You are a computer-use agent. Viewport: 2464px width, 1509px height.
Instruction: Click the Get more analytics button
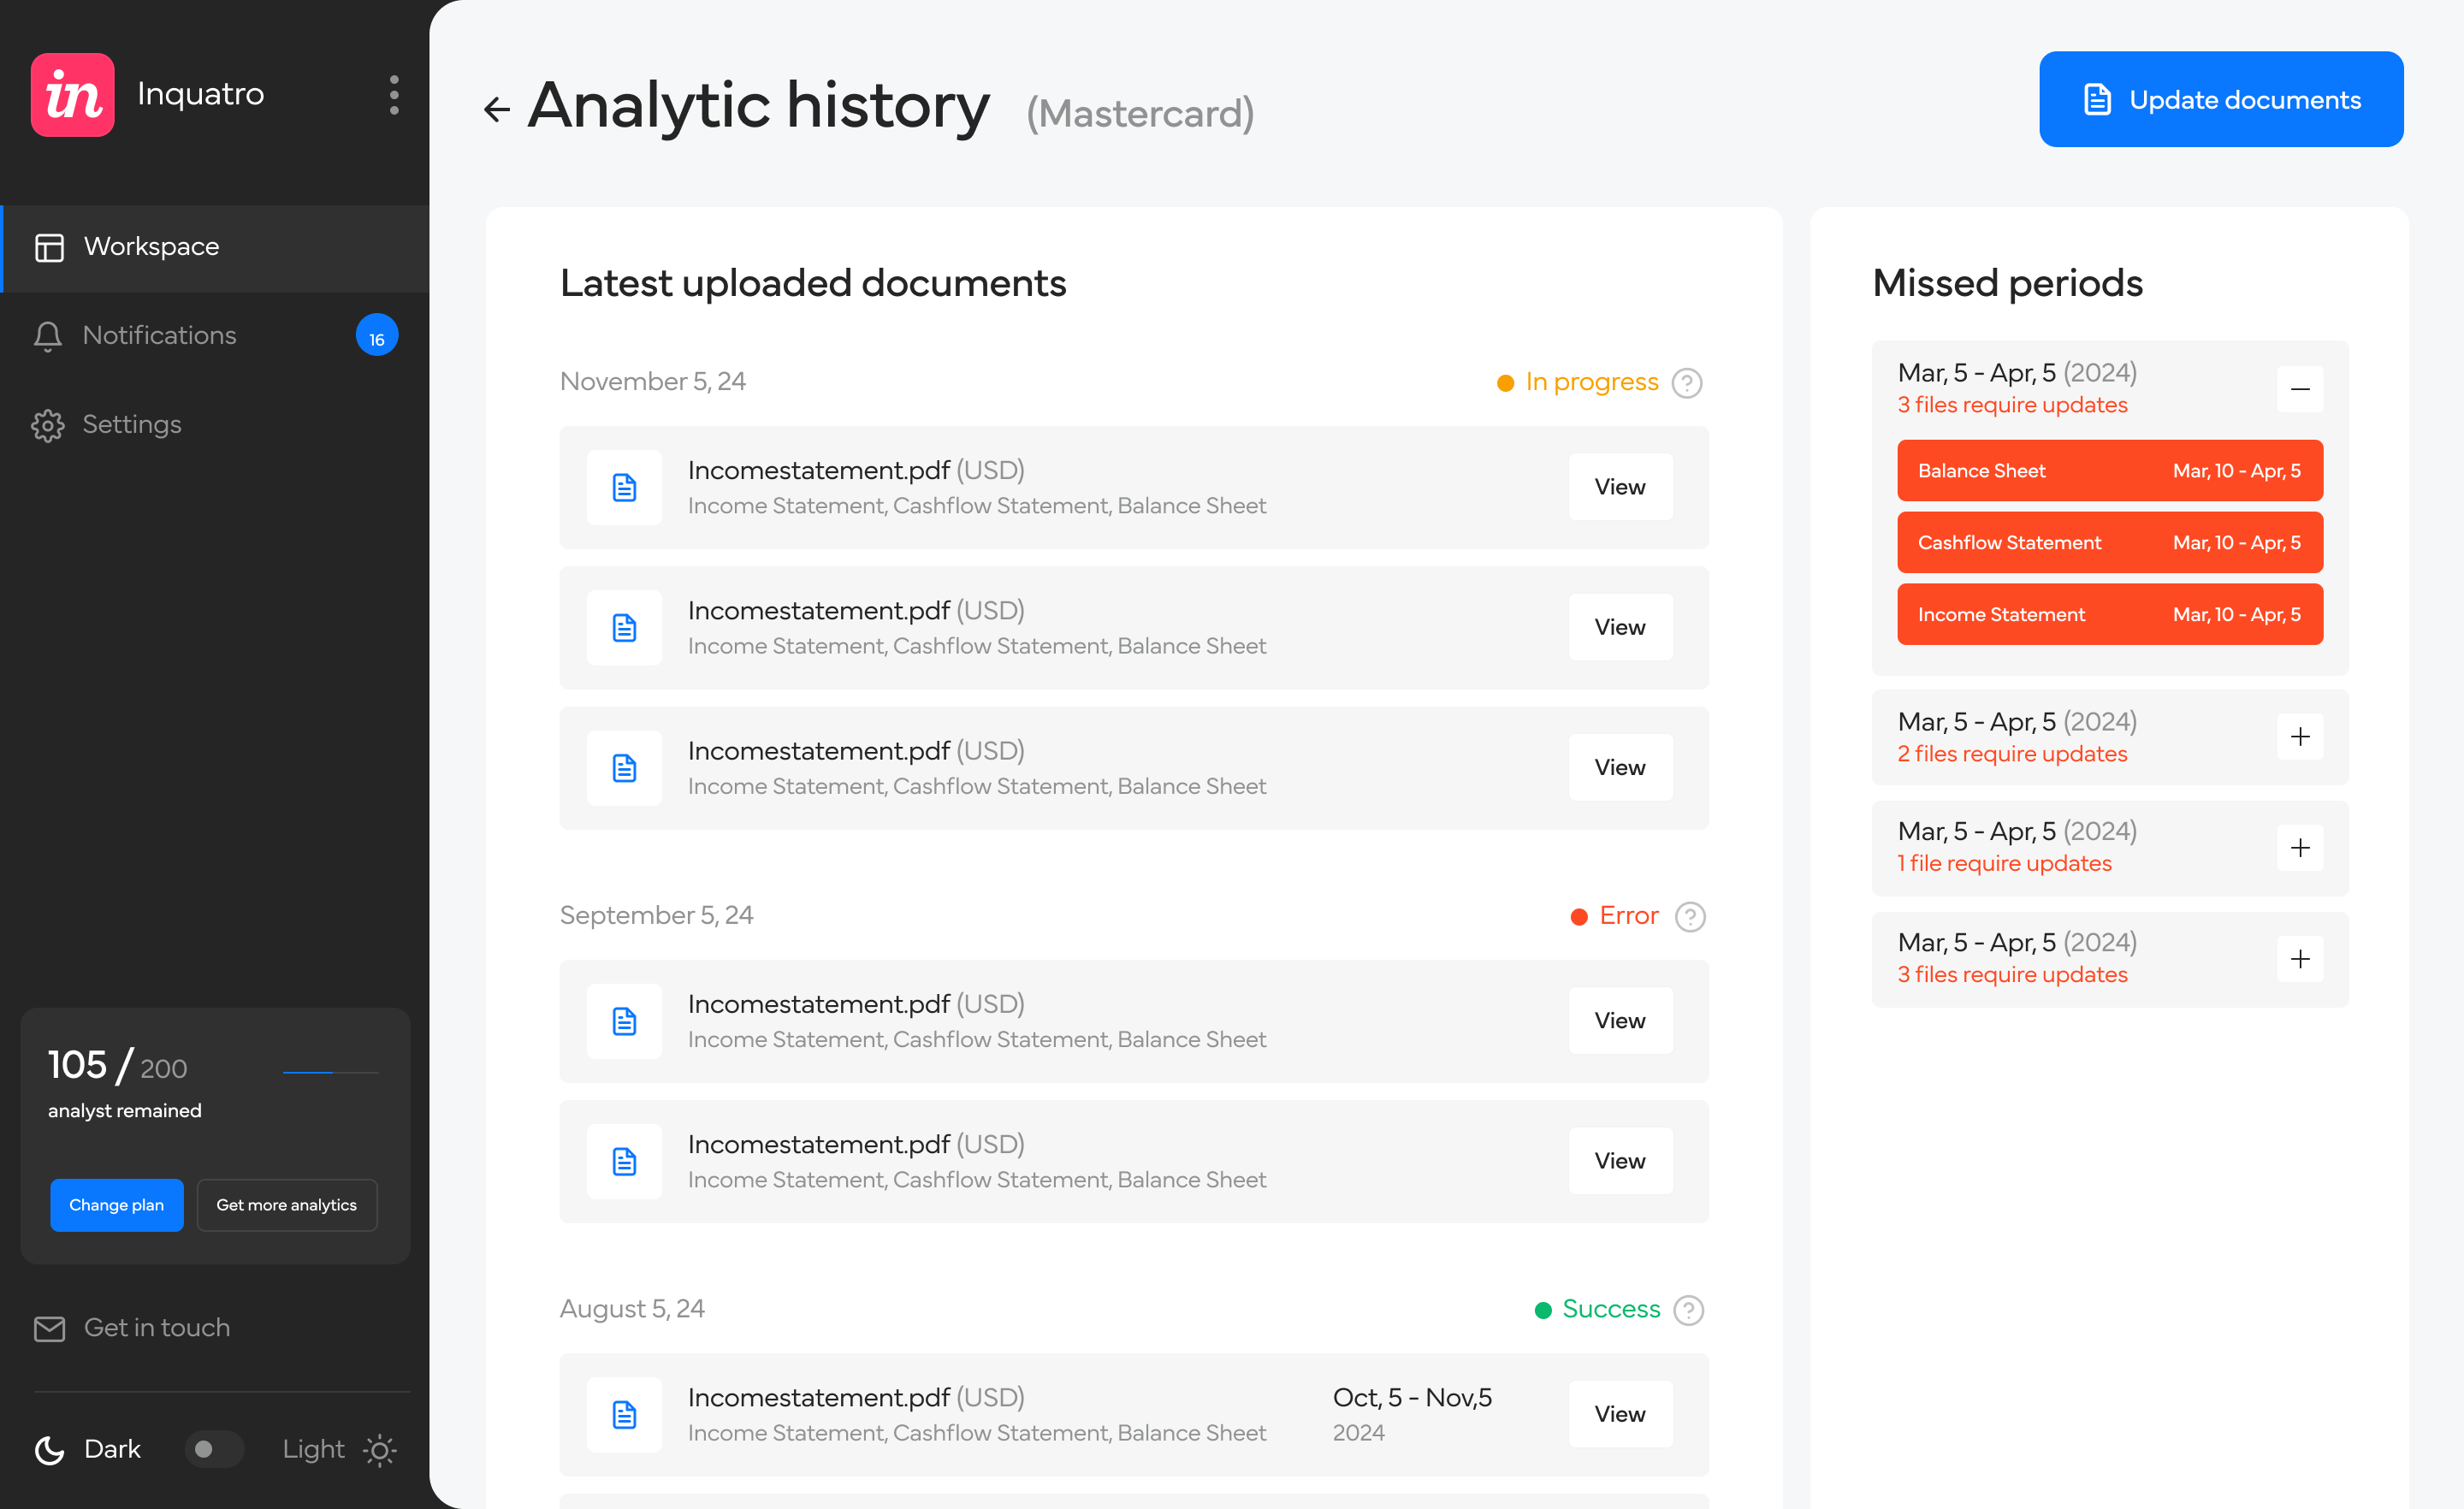(287, 1205)
